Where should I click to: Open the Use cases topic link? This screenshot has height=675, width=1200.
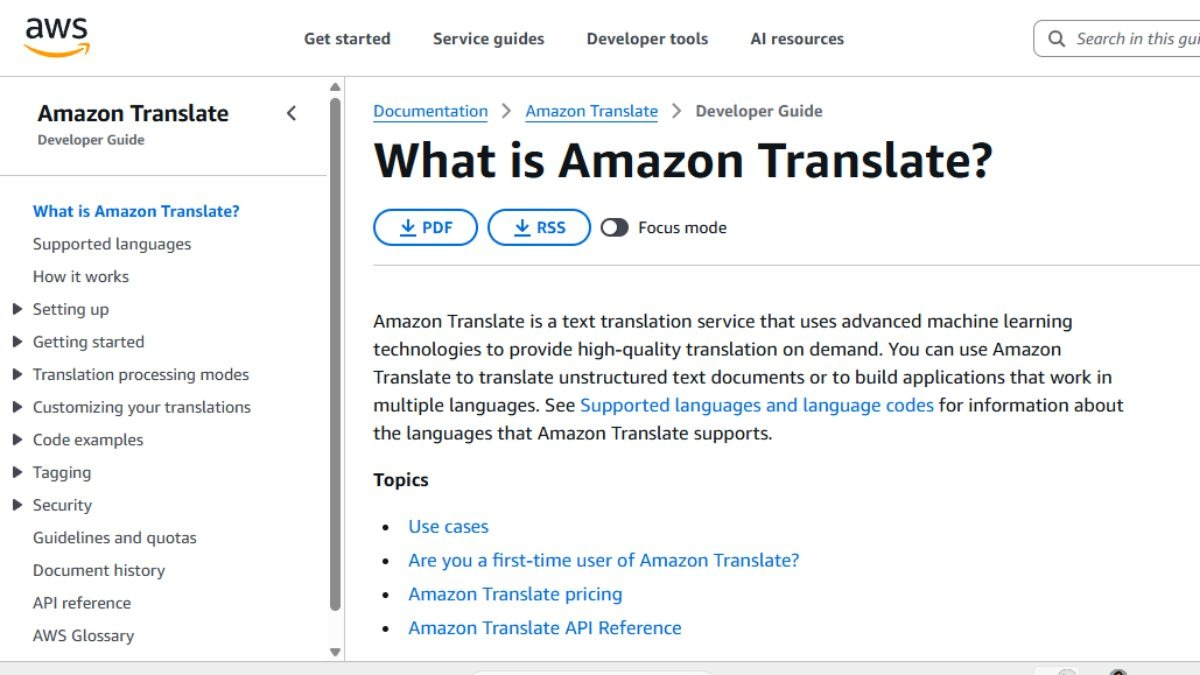coord(448,526)
